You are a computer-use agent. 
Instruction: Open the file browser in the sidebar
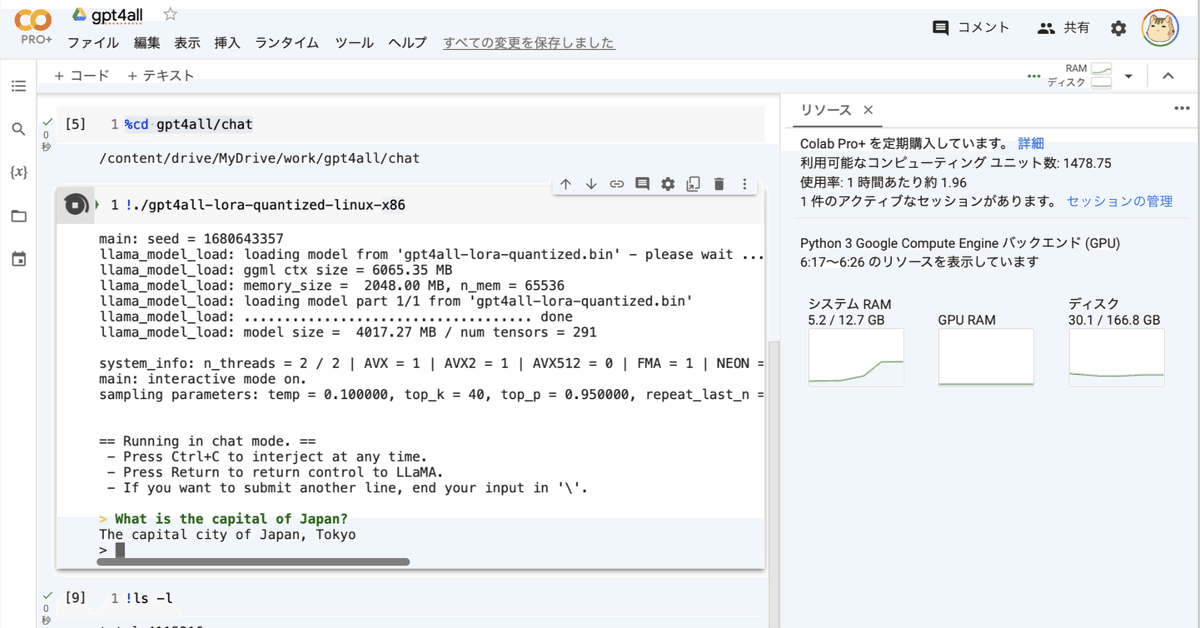point(18,214)
